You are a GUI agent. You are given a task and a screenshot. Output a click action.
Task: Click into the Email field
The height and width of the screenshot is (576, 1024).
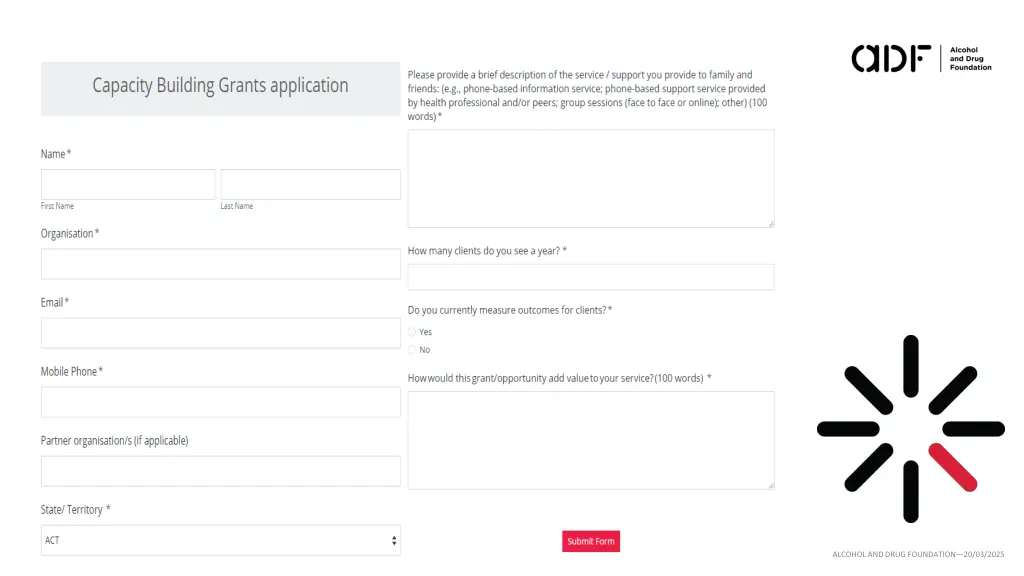(x=220, y=333)
